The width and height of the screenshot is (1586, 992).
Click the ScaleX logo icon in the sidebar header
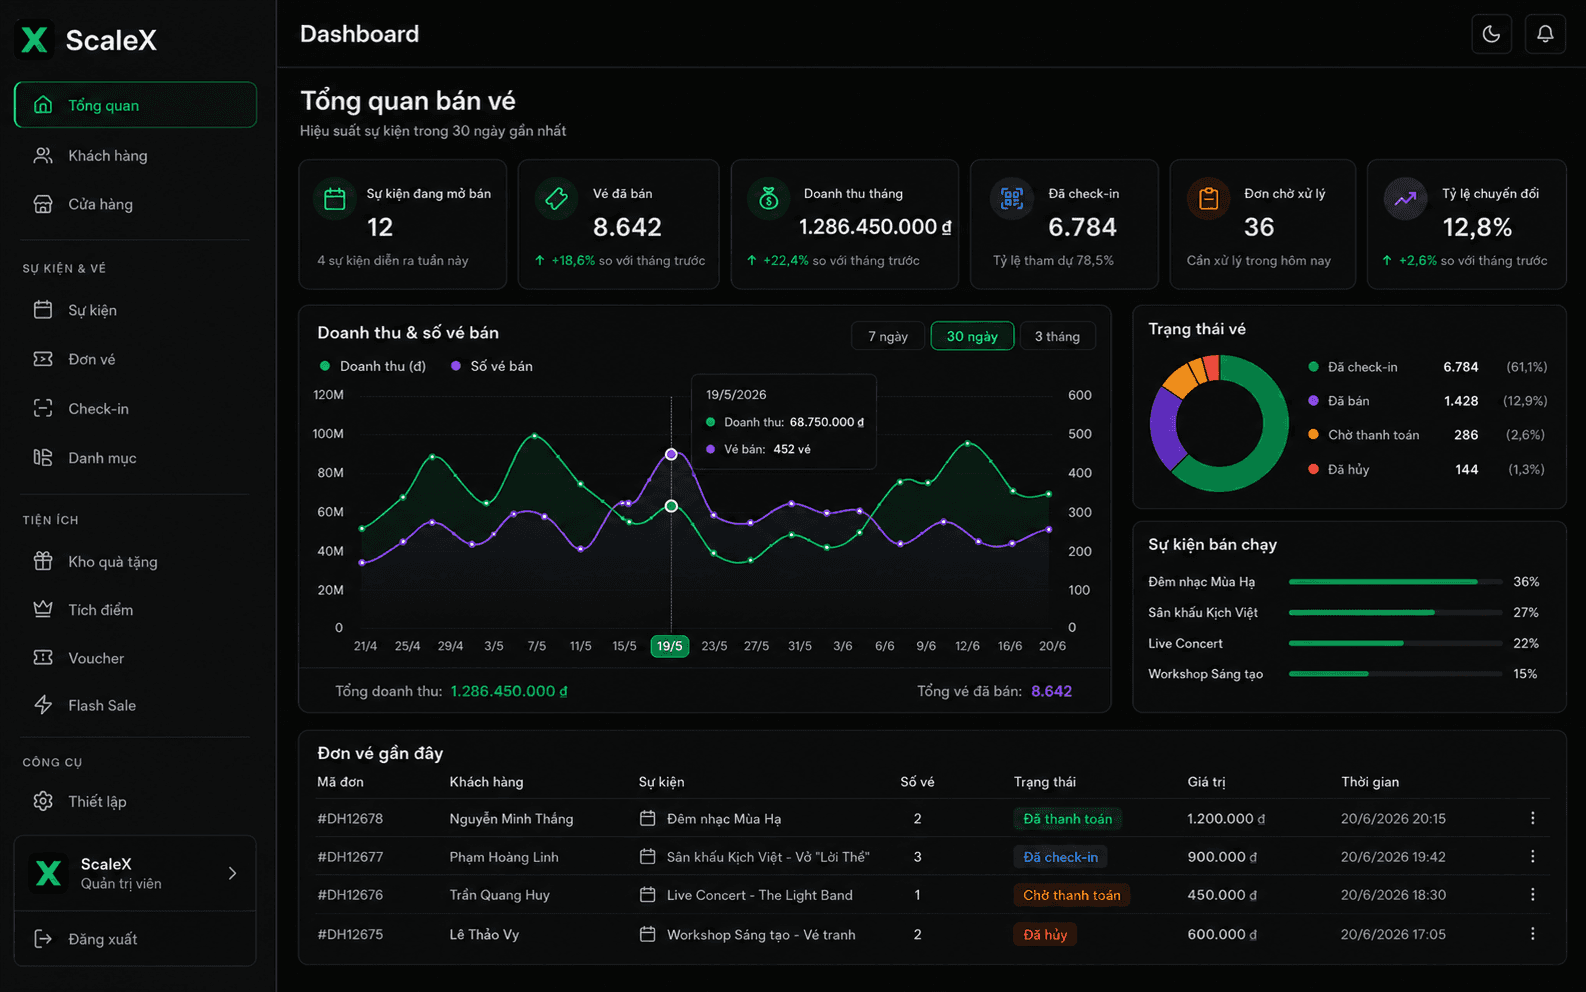(x=34, y=40)
